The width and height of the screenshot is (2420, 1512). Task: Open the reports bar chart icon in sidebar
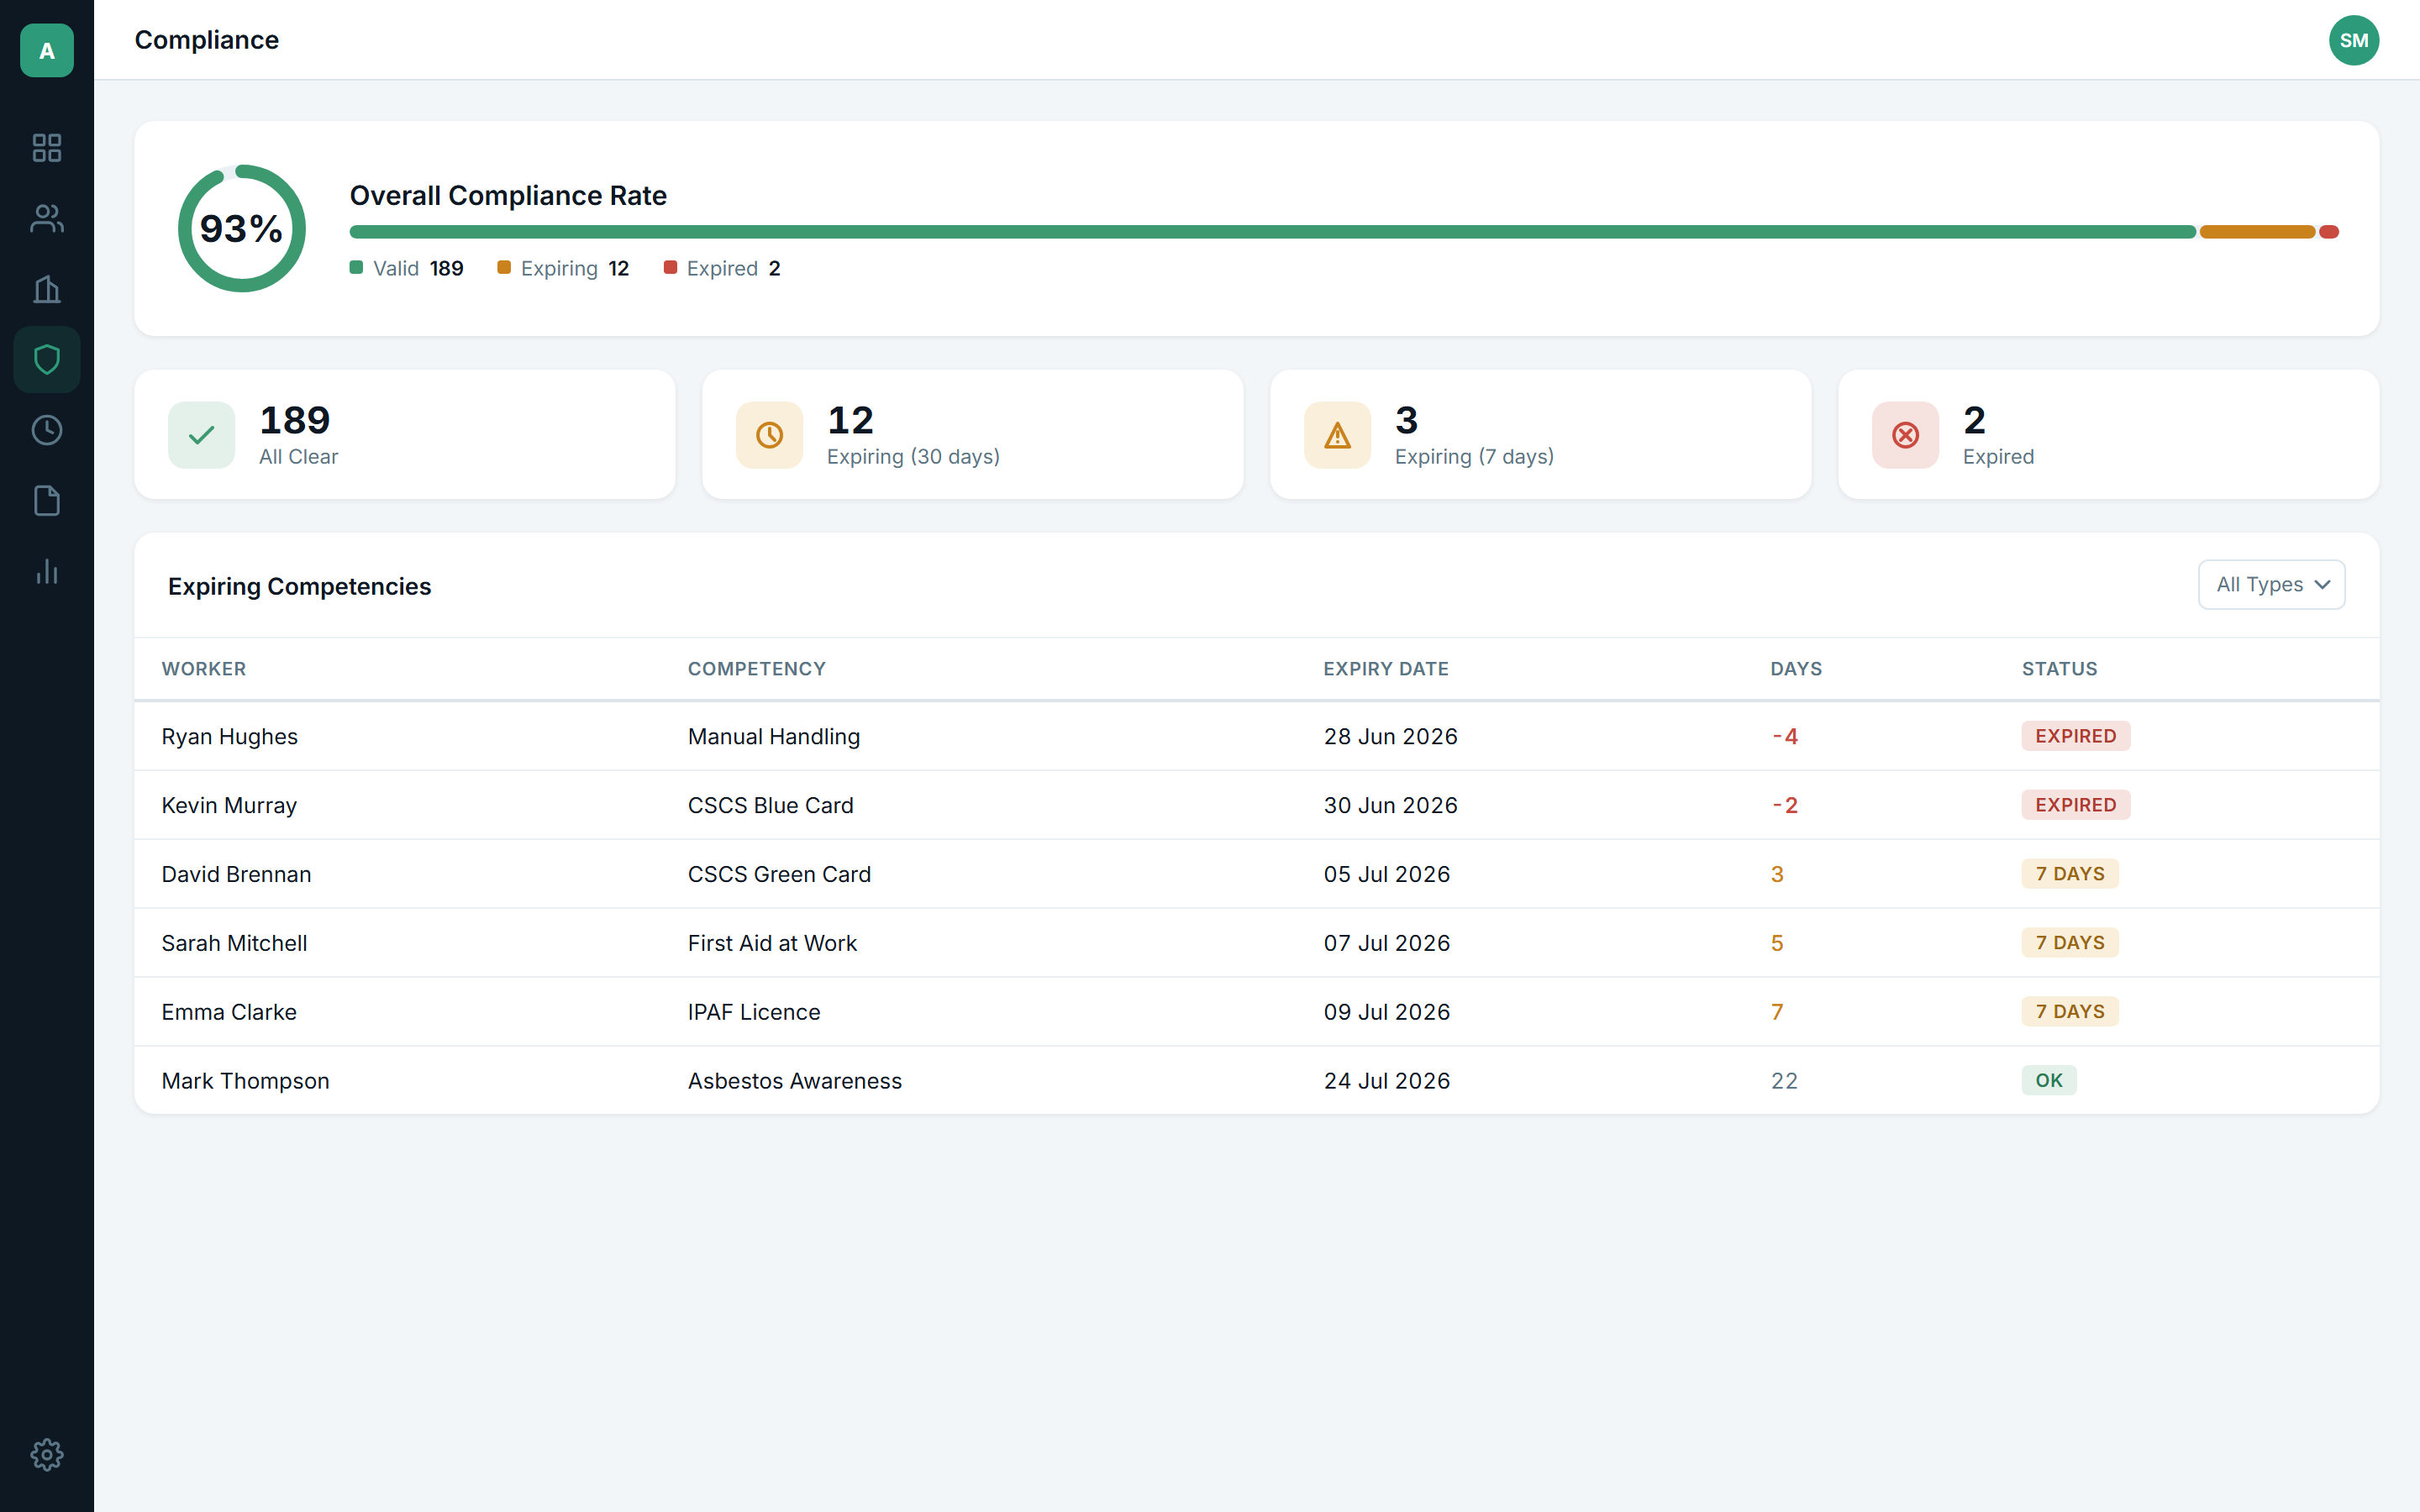point(47,571)
